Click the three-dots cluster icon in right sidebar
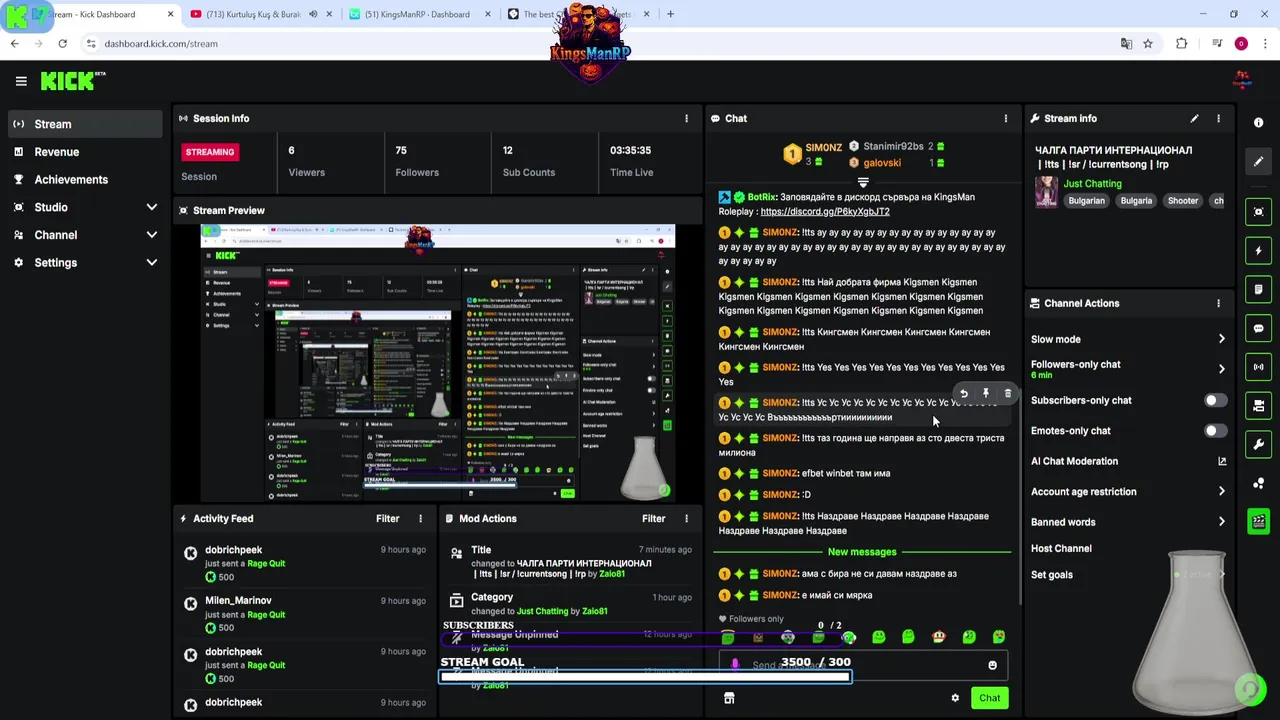The image size is (1280, 720). click(x=1258, y=483)
